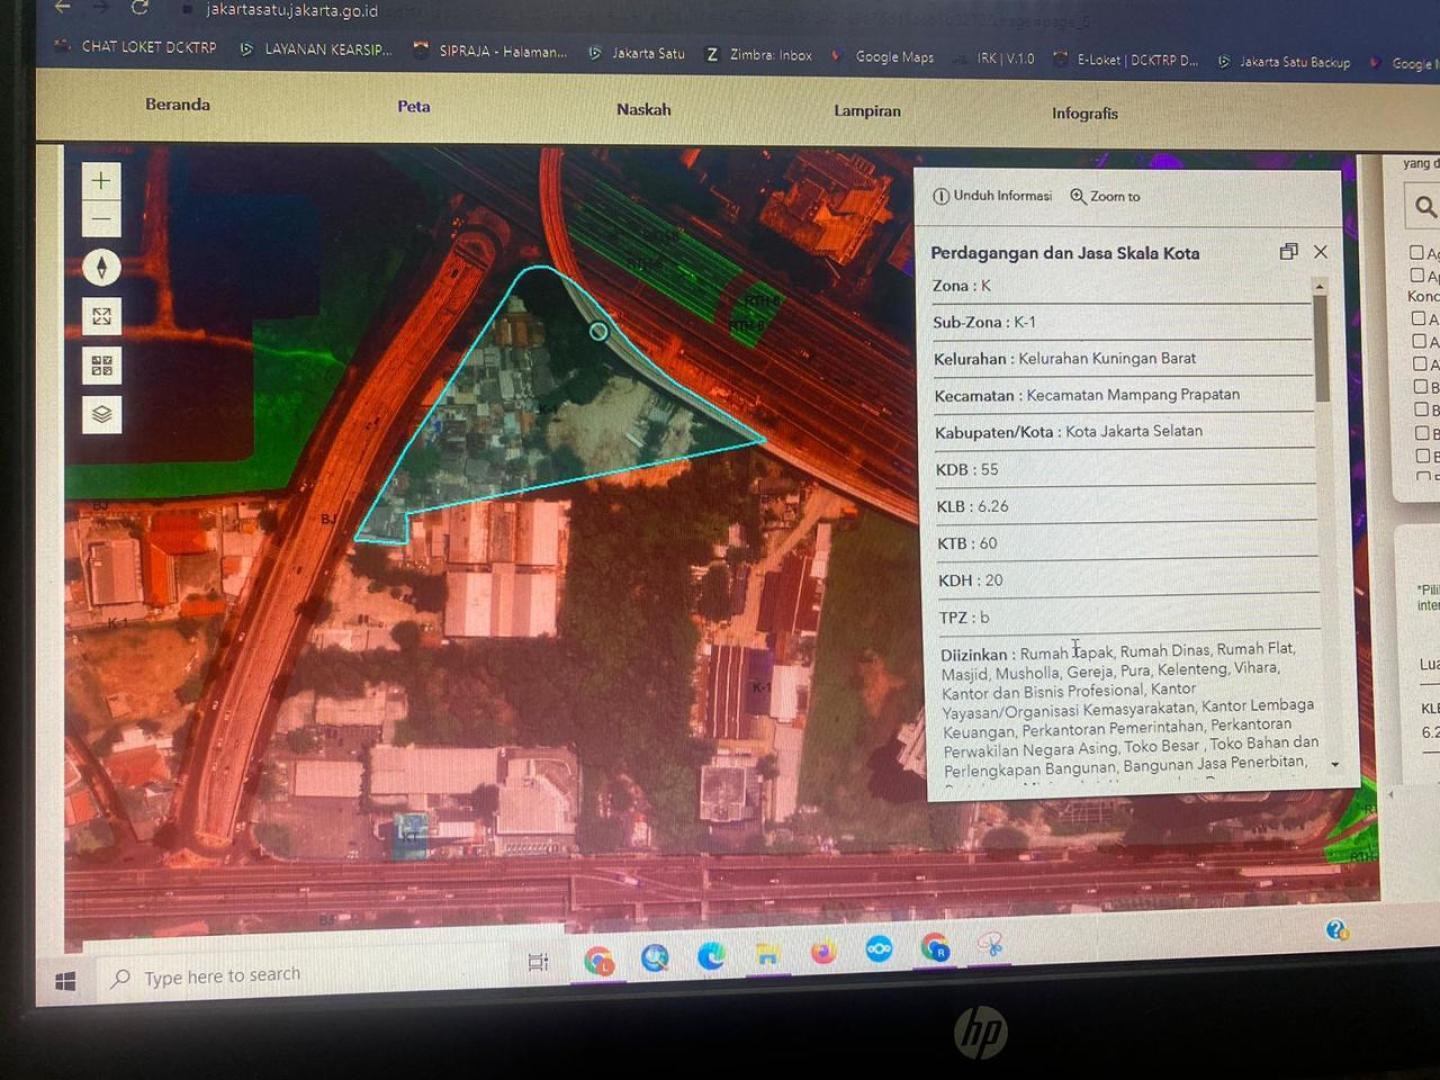Viewport: 1440px width, 1080px height.
Task: Go to the Lampiran tab
Action: point(867,111)
